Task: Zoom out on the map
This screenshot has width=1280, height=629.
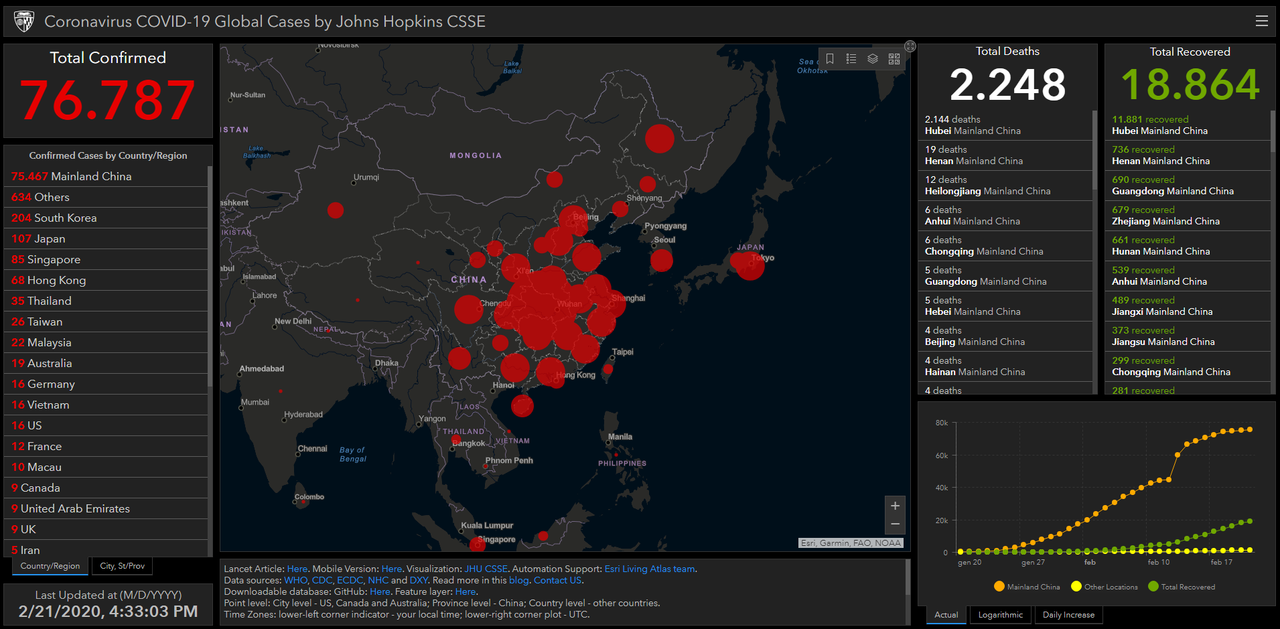Action: pyautogui.click(x=895, y=524)
